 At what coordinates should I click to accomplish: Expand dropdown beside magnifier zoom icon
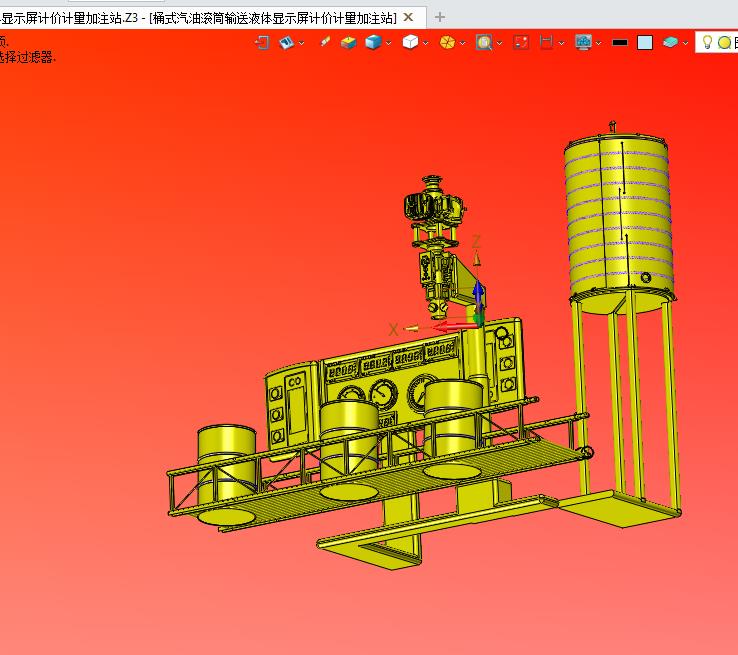(x=499, y=43)
